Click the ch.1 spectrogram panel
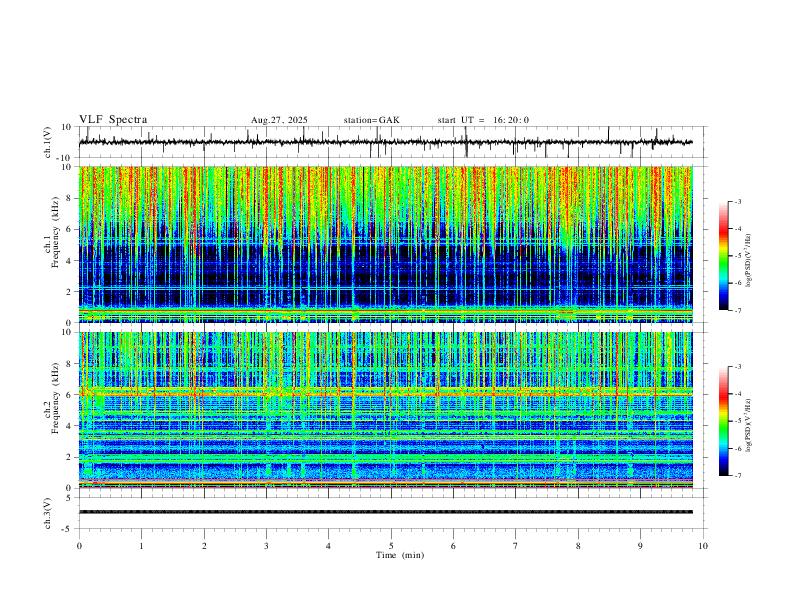The image size is (792, 612). pyautogui.click(x=386, y=244)
